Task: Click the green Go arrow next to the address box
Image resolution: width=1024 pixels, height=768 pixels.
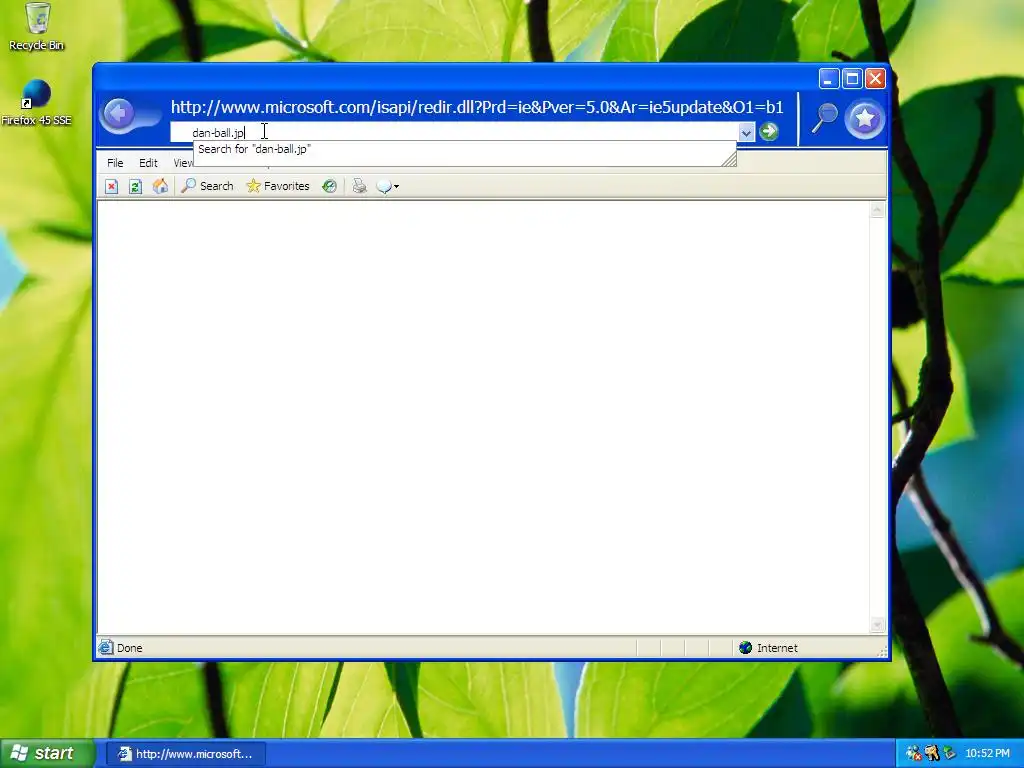Action: tap(769, 132)
